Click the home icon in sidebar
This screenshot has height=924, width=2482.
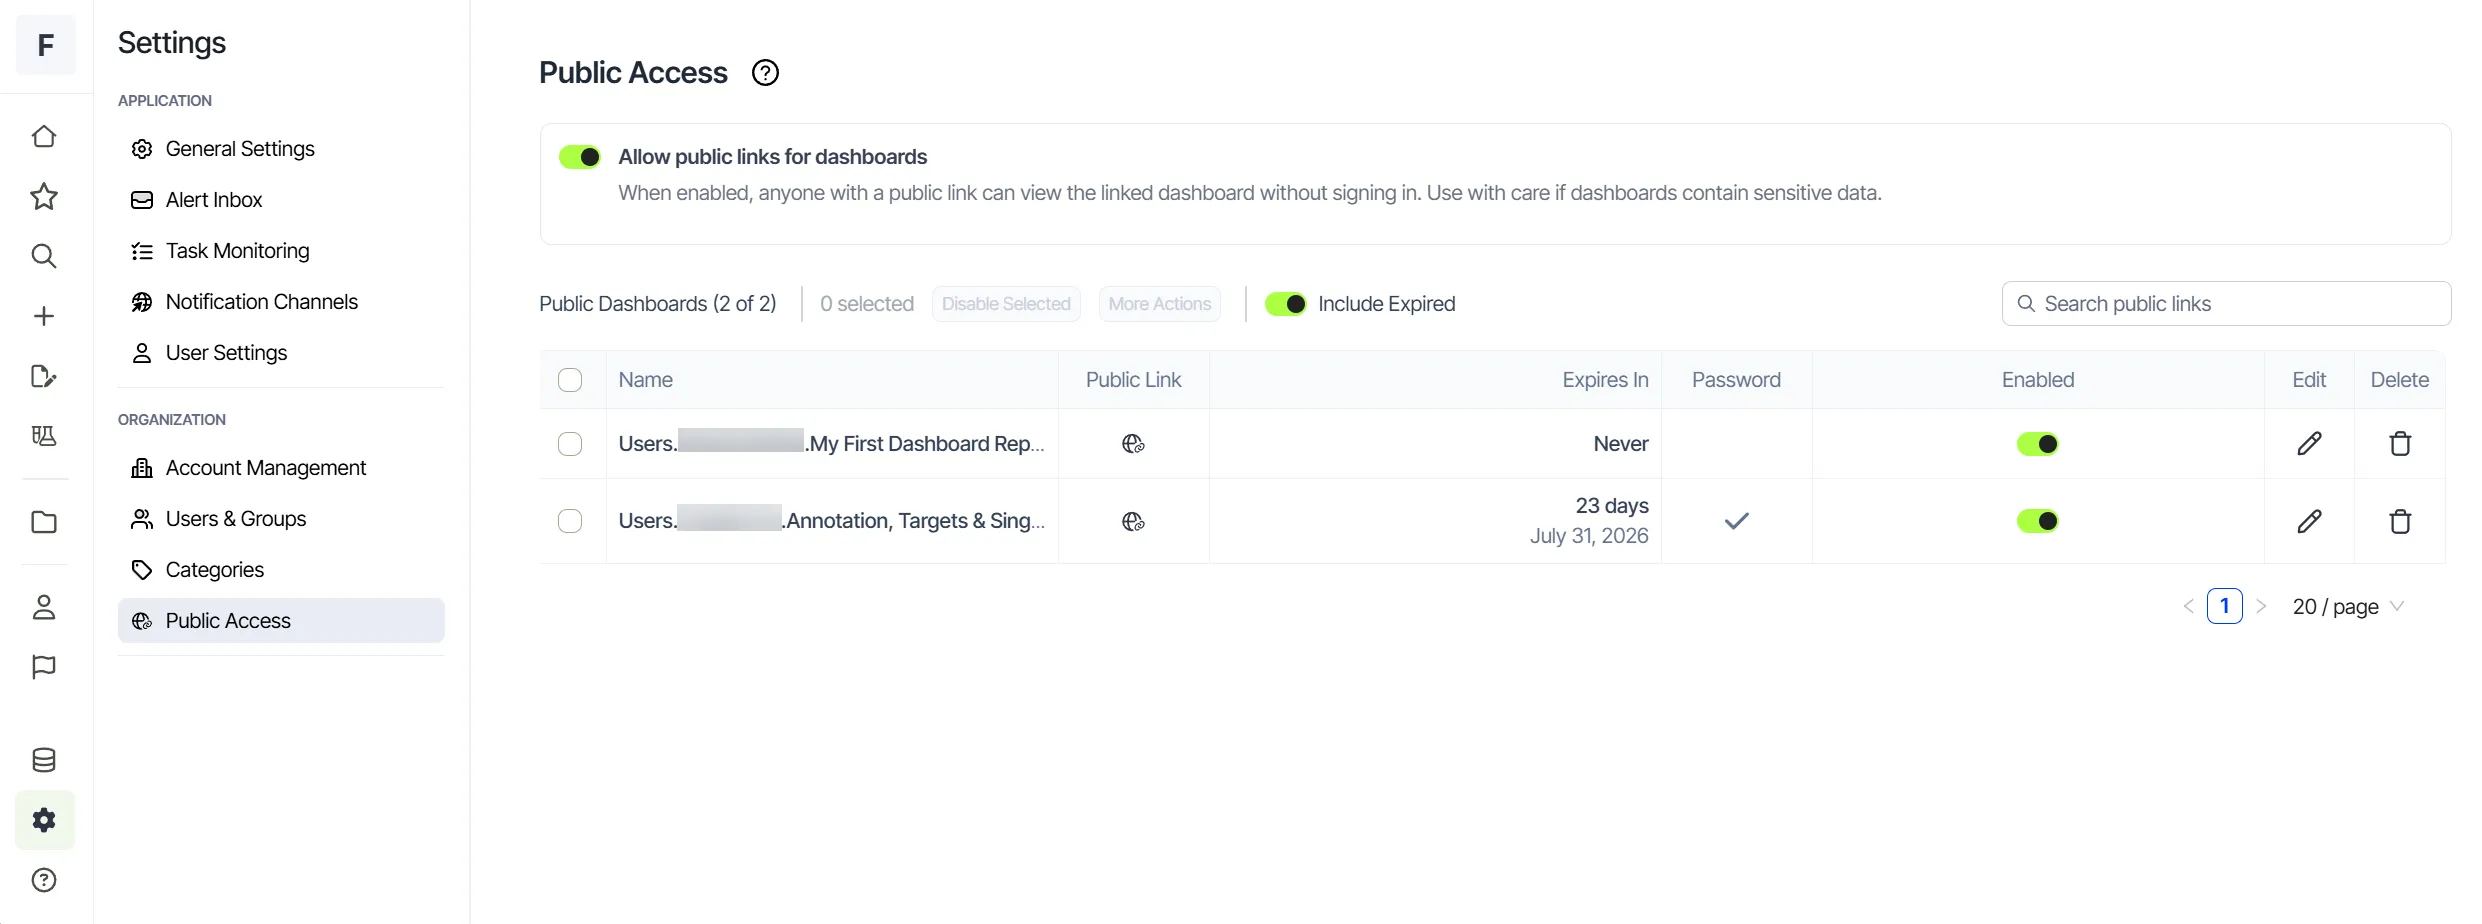(44, 136)
